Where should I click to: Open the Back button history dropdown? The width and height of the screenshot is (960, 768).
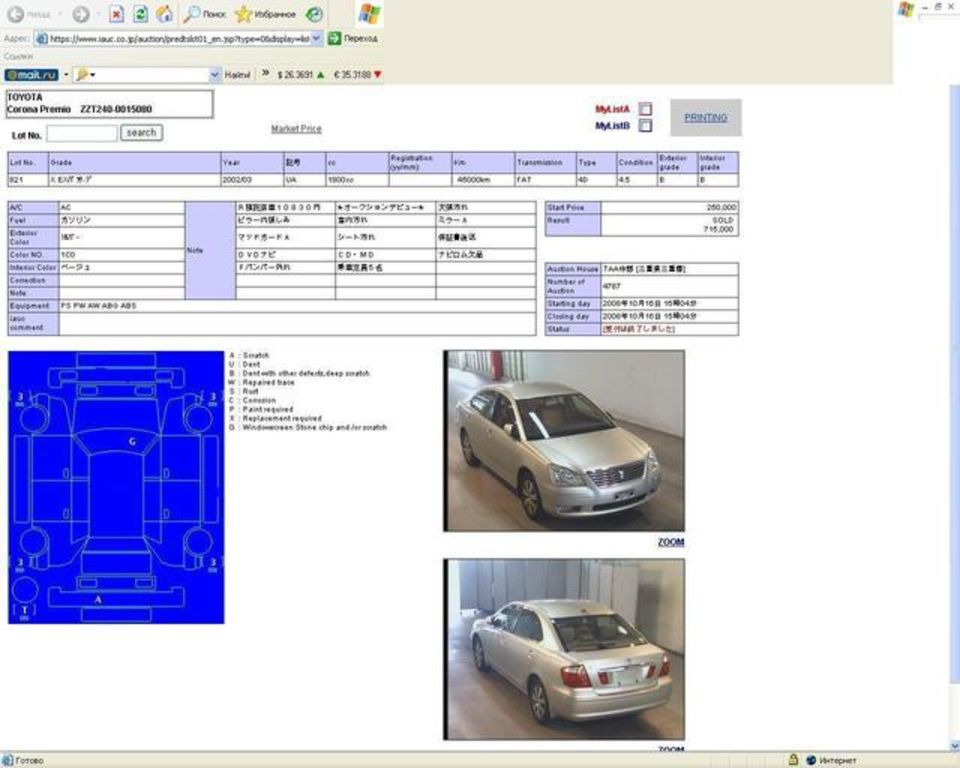point(60,14)
